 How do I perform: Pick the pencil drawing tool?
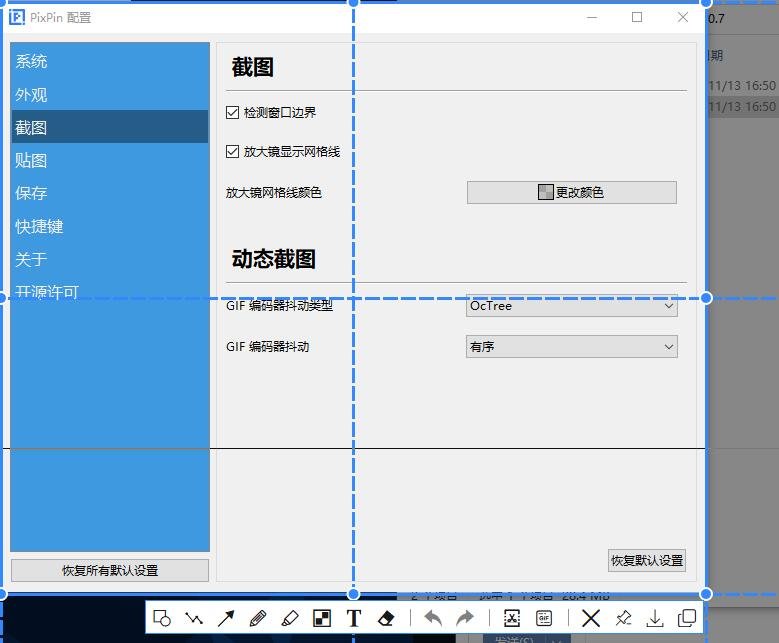[x=257, y=618]
